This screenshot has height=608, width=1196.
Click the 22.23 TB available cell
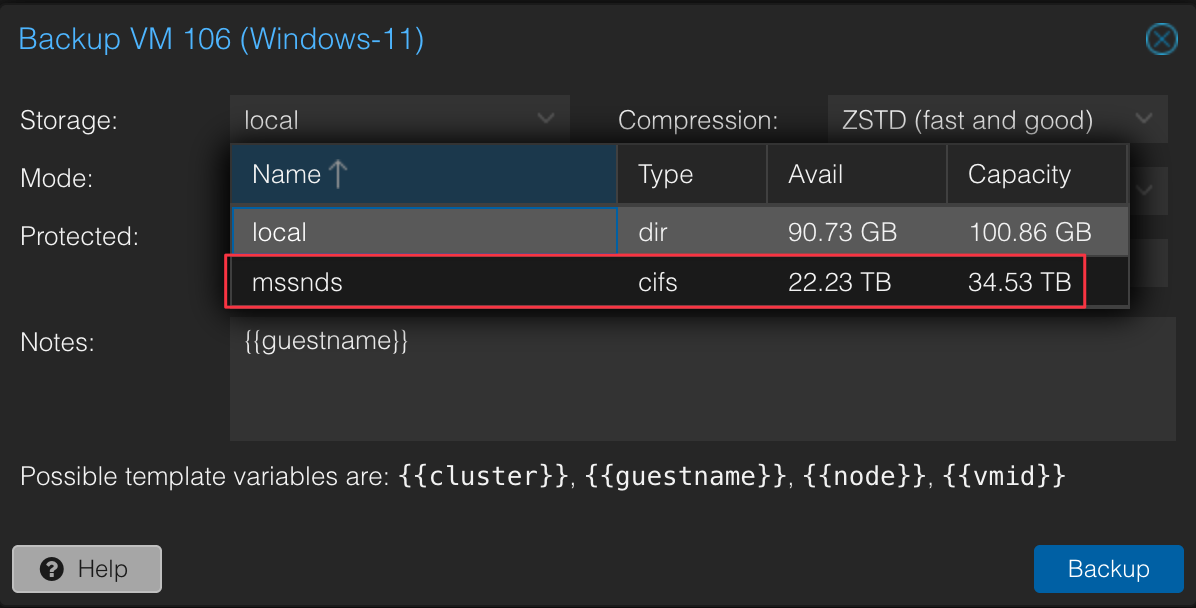click(857, 282)
